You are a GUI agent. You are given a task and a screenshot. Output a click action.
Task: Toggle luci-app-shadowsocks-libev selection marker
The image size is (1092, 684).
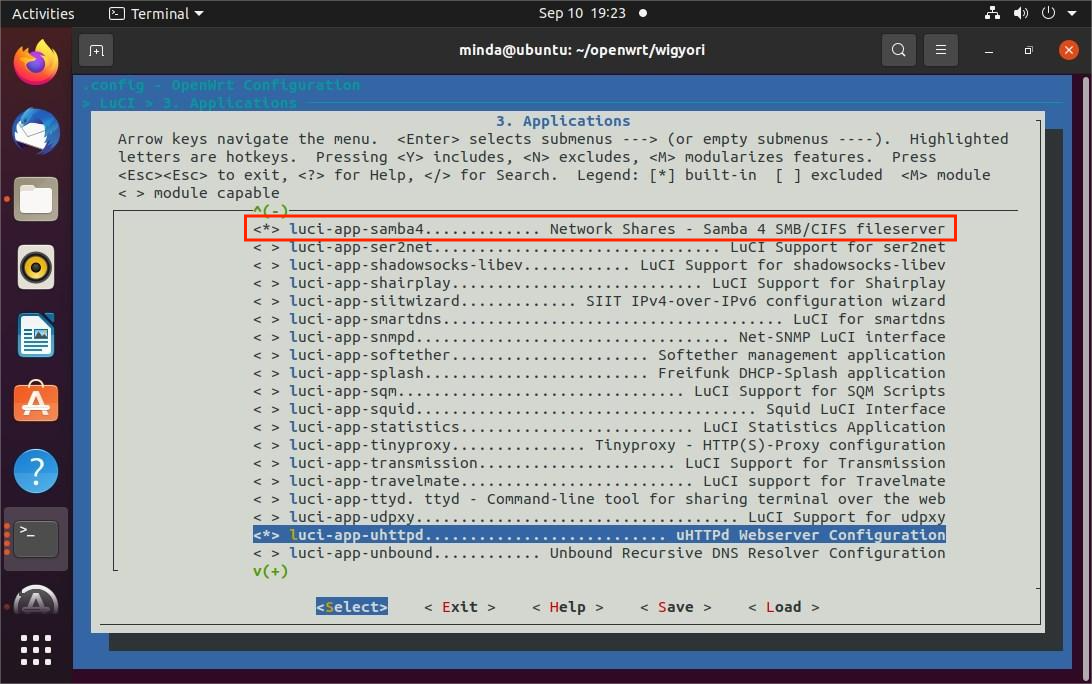coord(266,265)
